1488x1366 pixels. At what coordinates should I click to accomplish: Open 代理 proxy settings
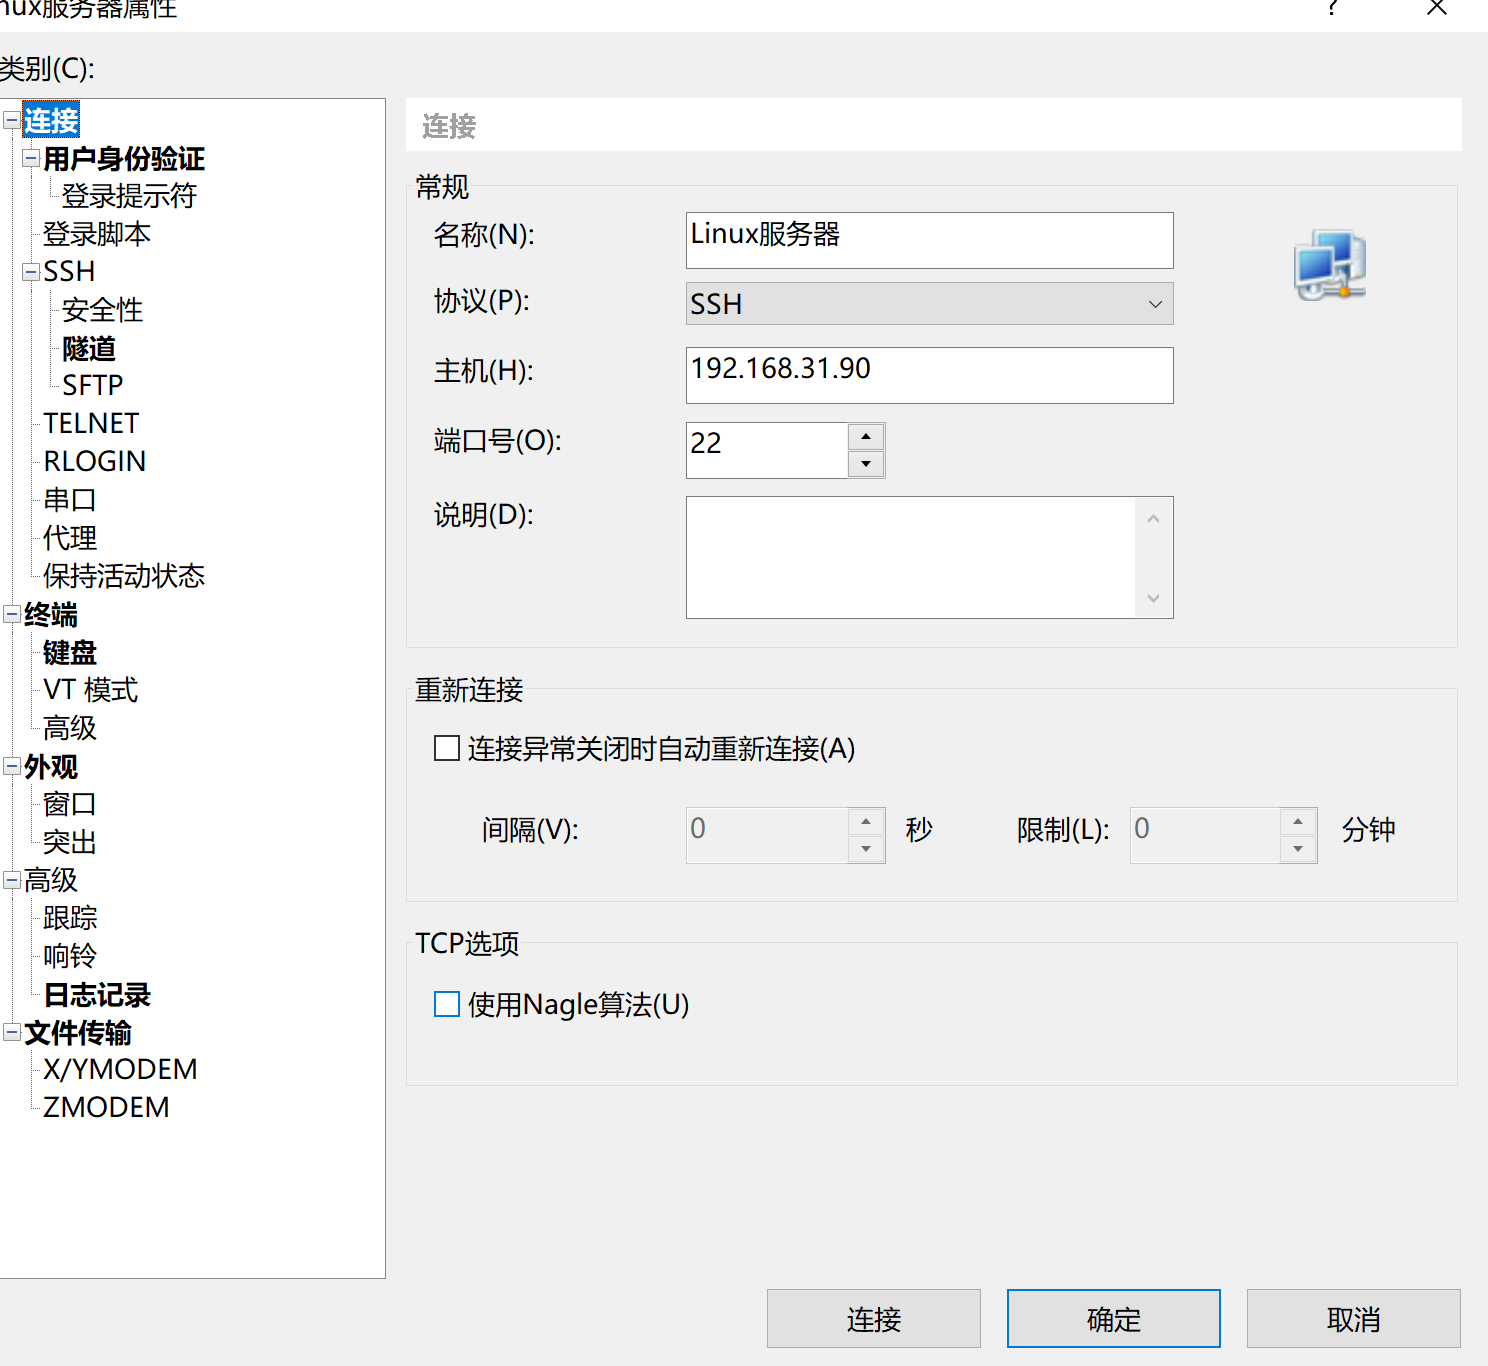coord(68,538)
